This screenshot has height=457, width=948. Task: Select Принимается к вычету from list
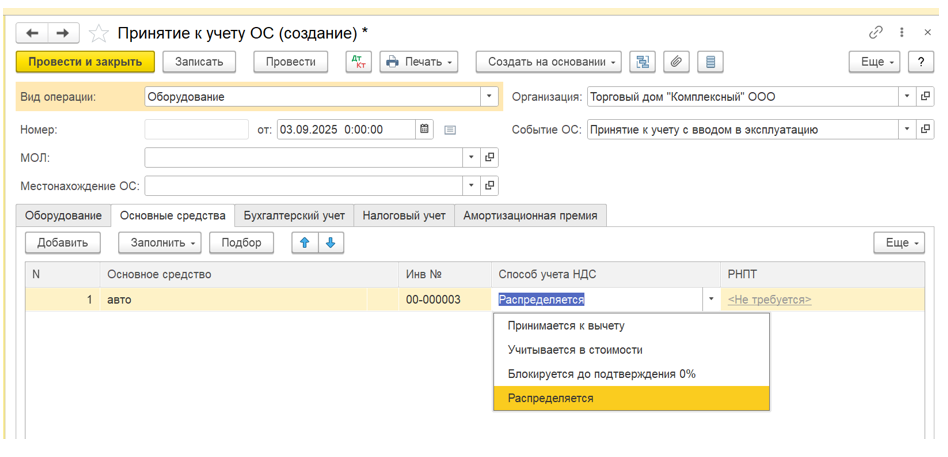coord(566,326)
